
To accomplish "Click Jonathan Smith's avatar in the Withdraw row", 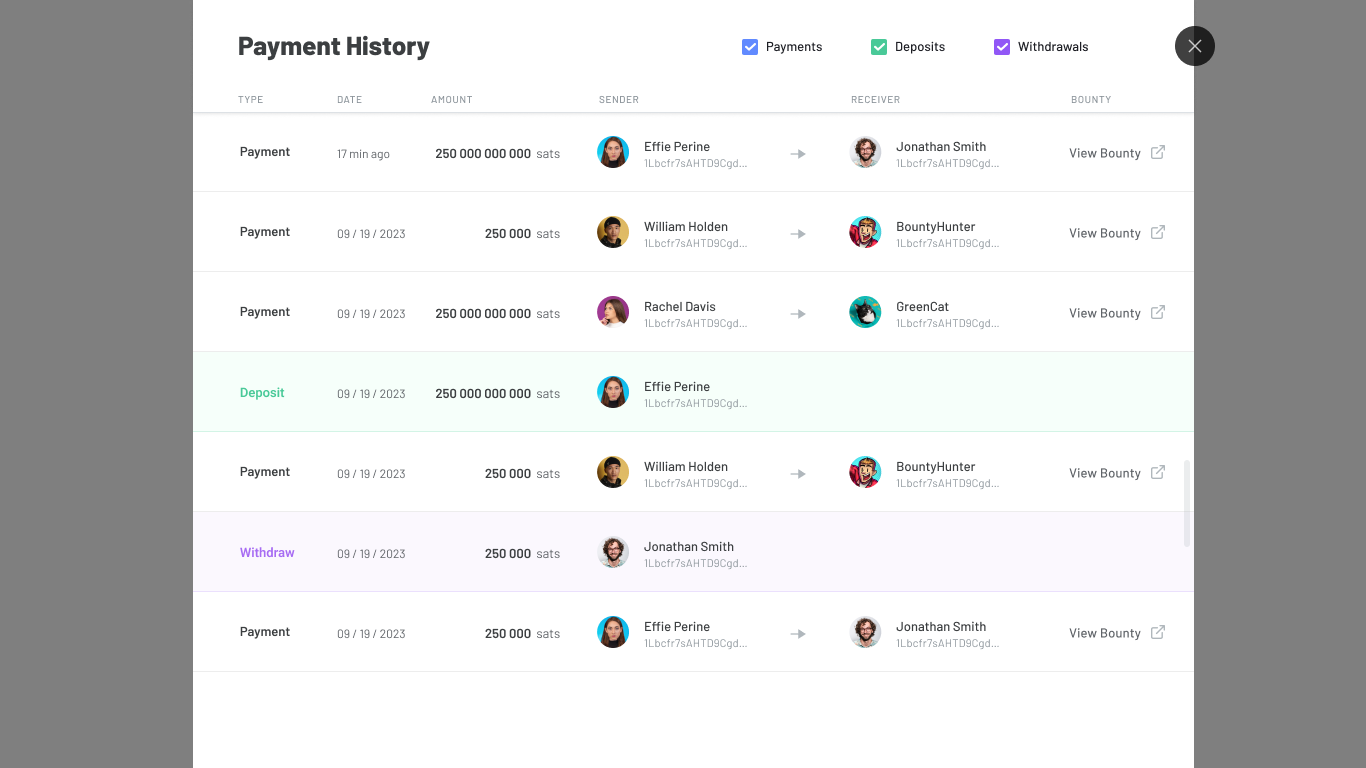I will (613, 551).
